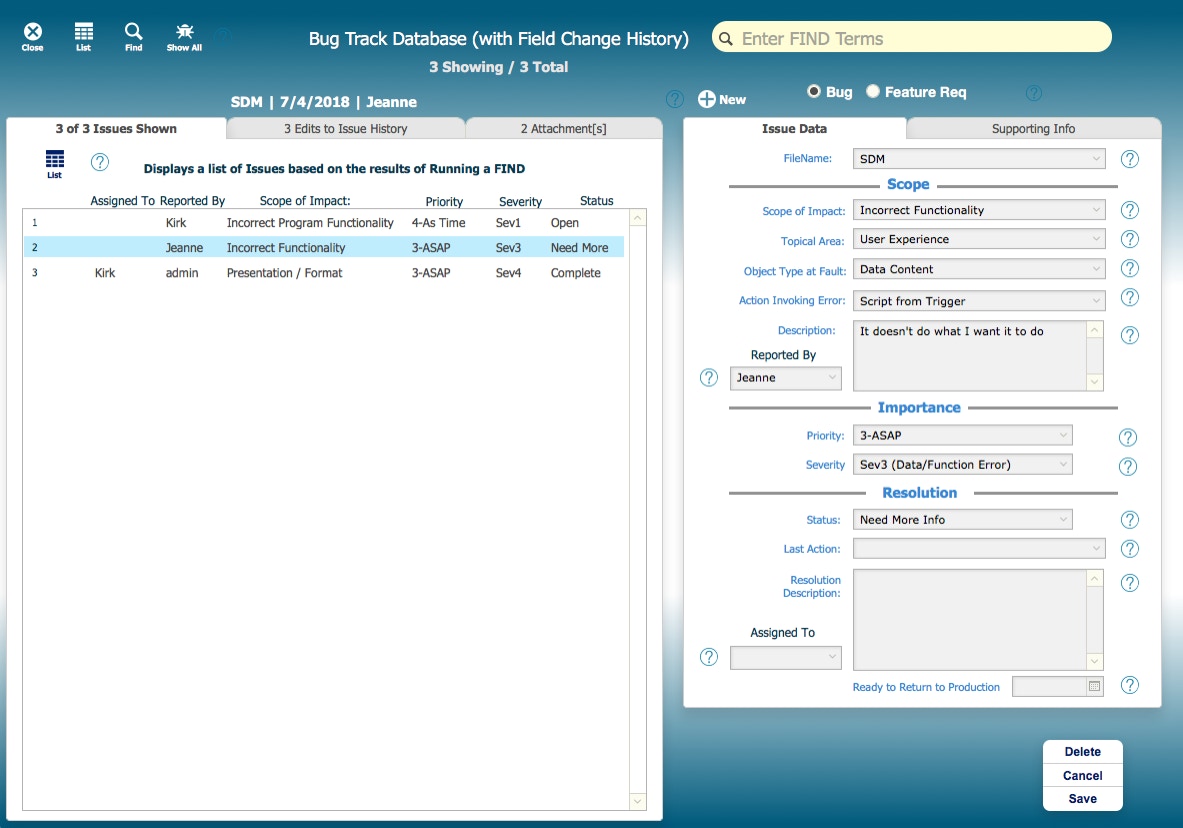Open the Reported By dropdown showing Jeanne
The height and width of the screenshot is (828, 1183).
pos(786,378)
